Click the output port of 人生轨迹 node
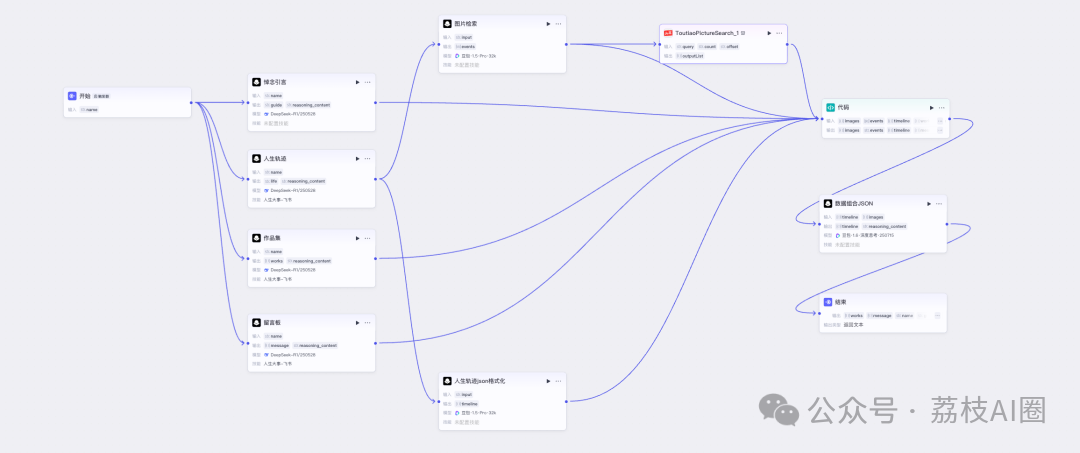The width and height of the screenshot is (1080, 453). point(375,179)
